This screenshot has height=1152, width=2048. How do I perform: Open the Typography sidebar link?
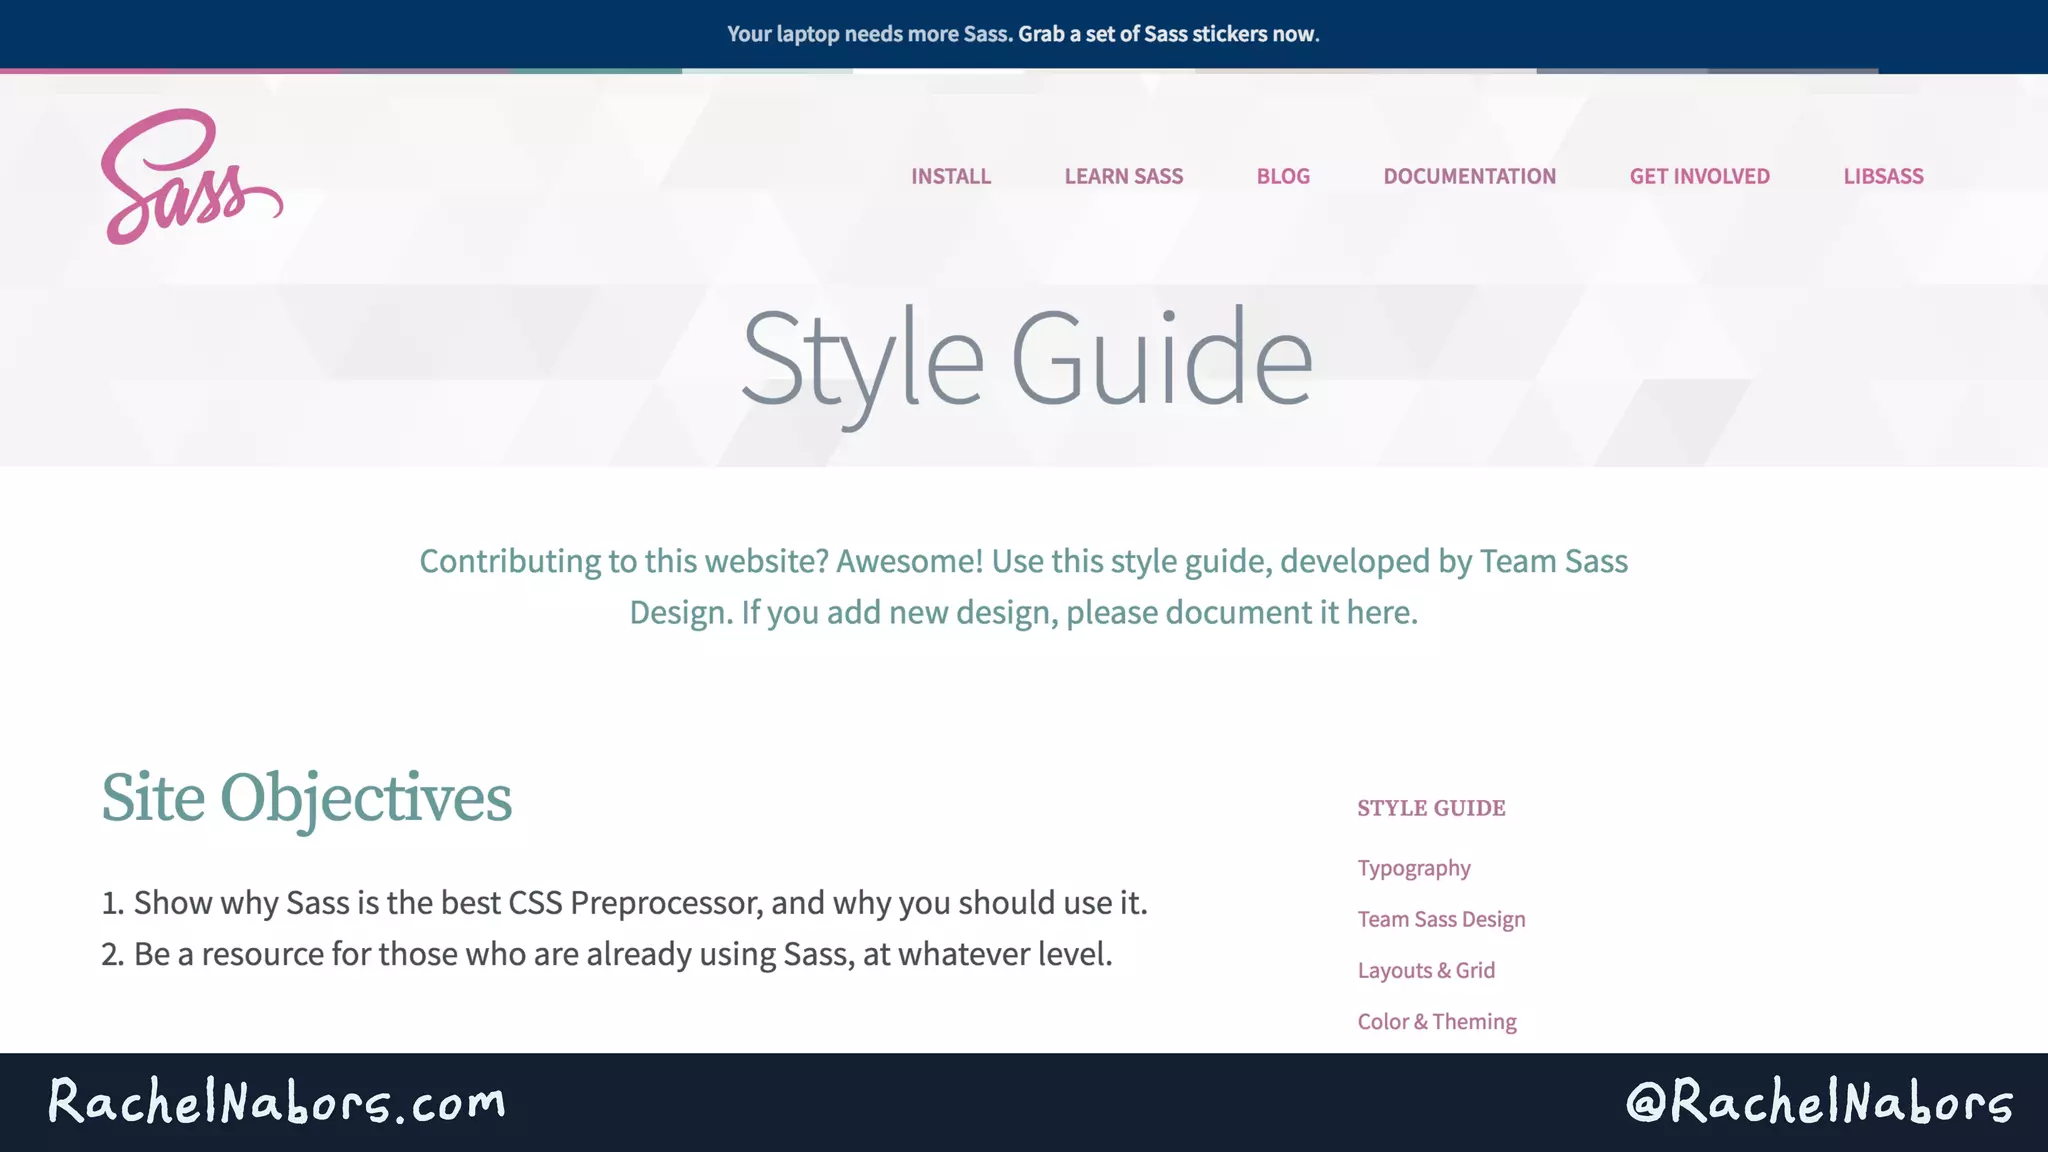(1413, 868)
